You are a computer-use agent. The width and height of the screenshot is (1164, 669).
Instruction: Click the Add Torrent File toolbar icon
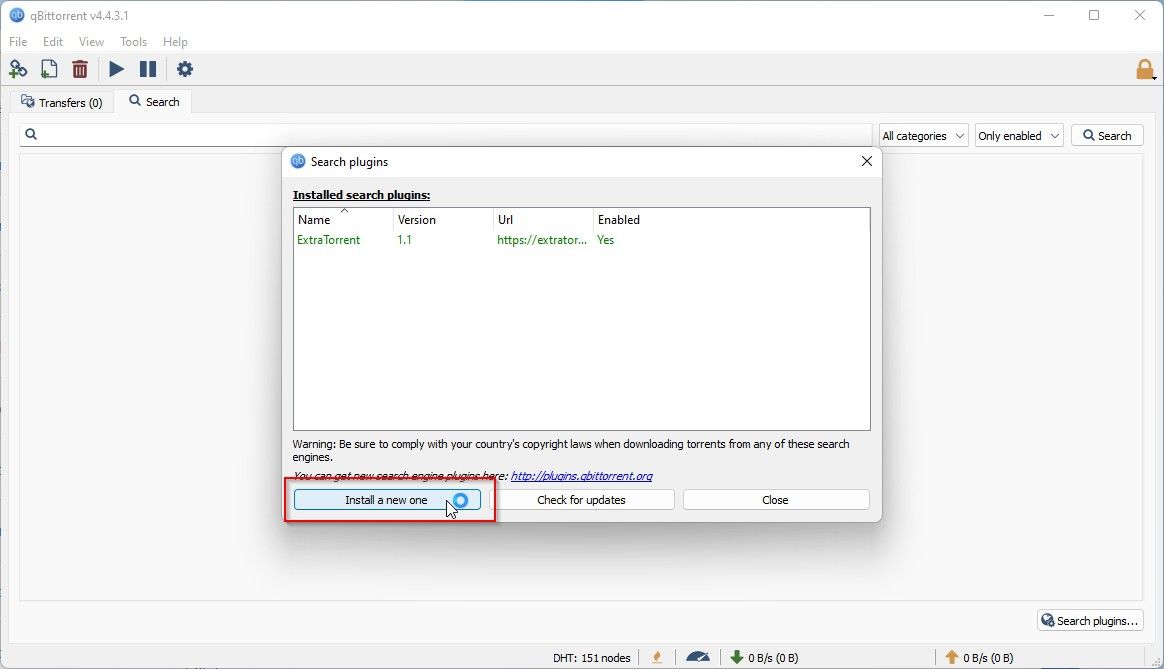49,70
